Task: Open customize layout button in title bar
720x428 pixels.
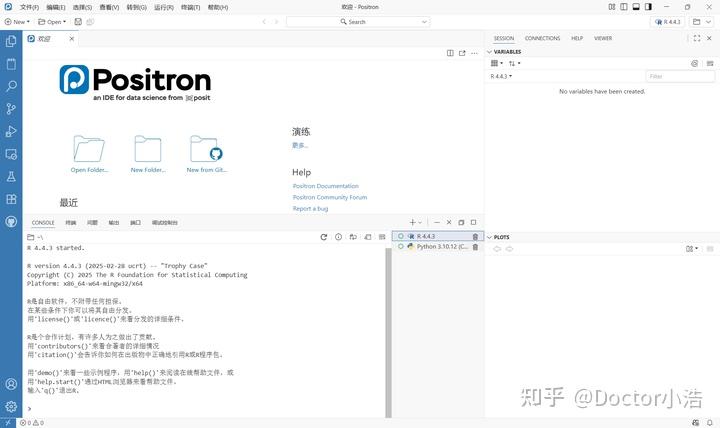Action: pos(612,7)
